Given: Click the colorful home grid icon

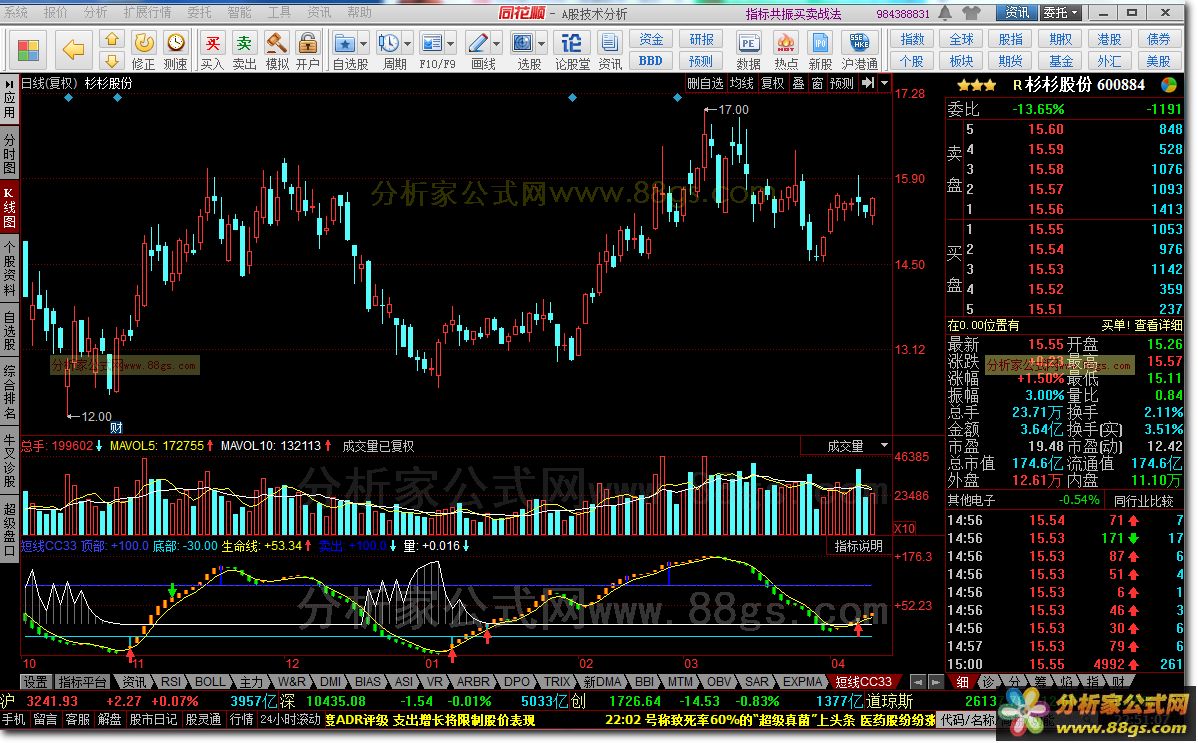Looking at the screenshot, I should pyautogui.click(x=28, y=50).
